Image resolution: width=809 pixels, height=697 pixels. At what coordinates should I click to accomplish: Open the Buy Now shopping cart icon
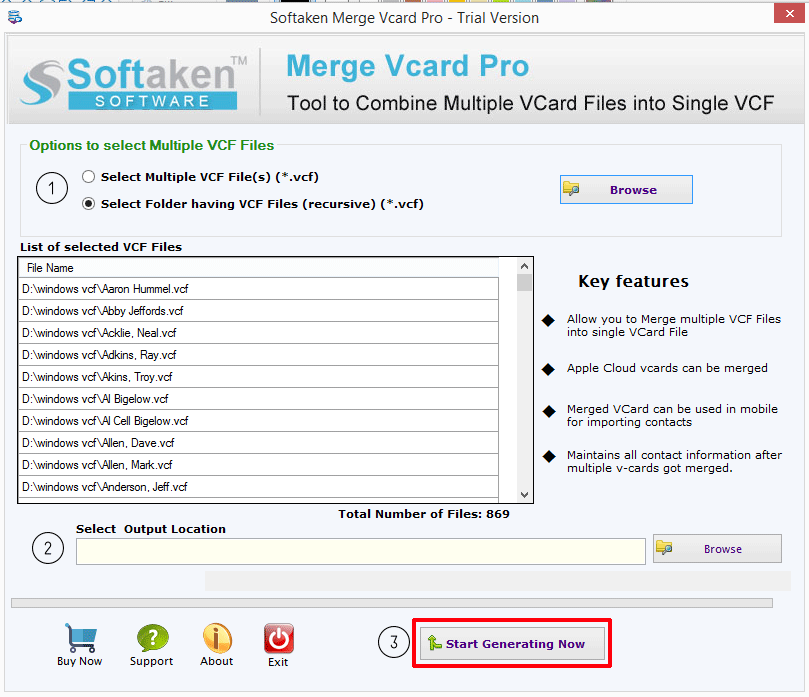pos(80,637)
